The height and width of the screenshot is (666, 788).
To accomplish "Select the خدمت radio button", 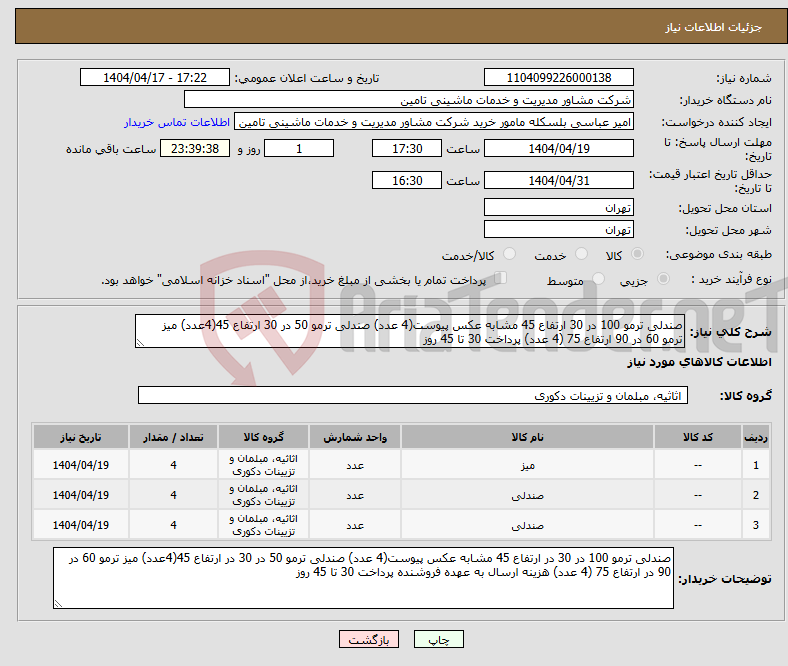I will (581, 254).
